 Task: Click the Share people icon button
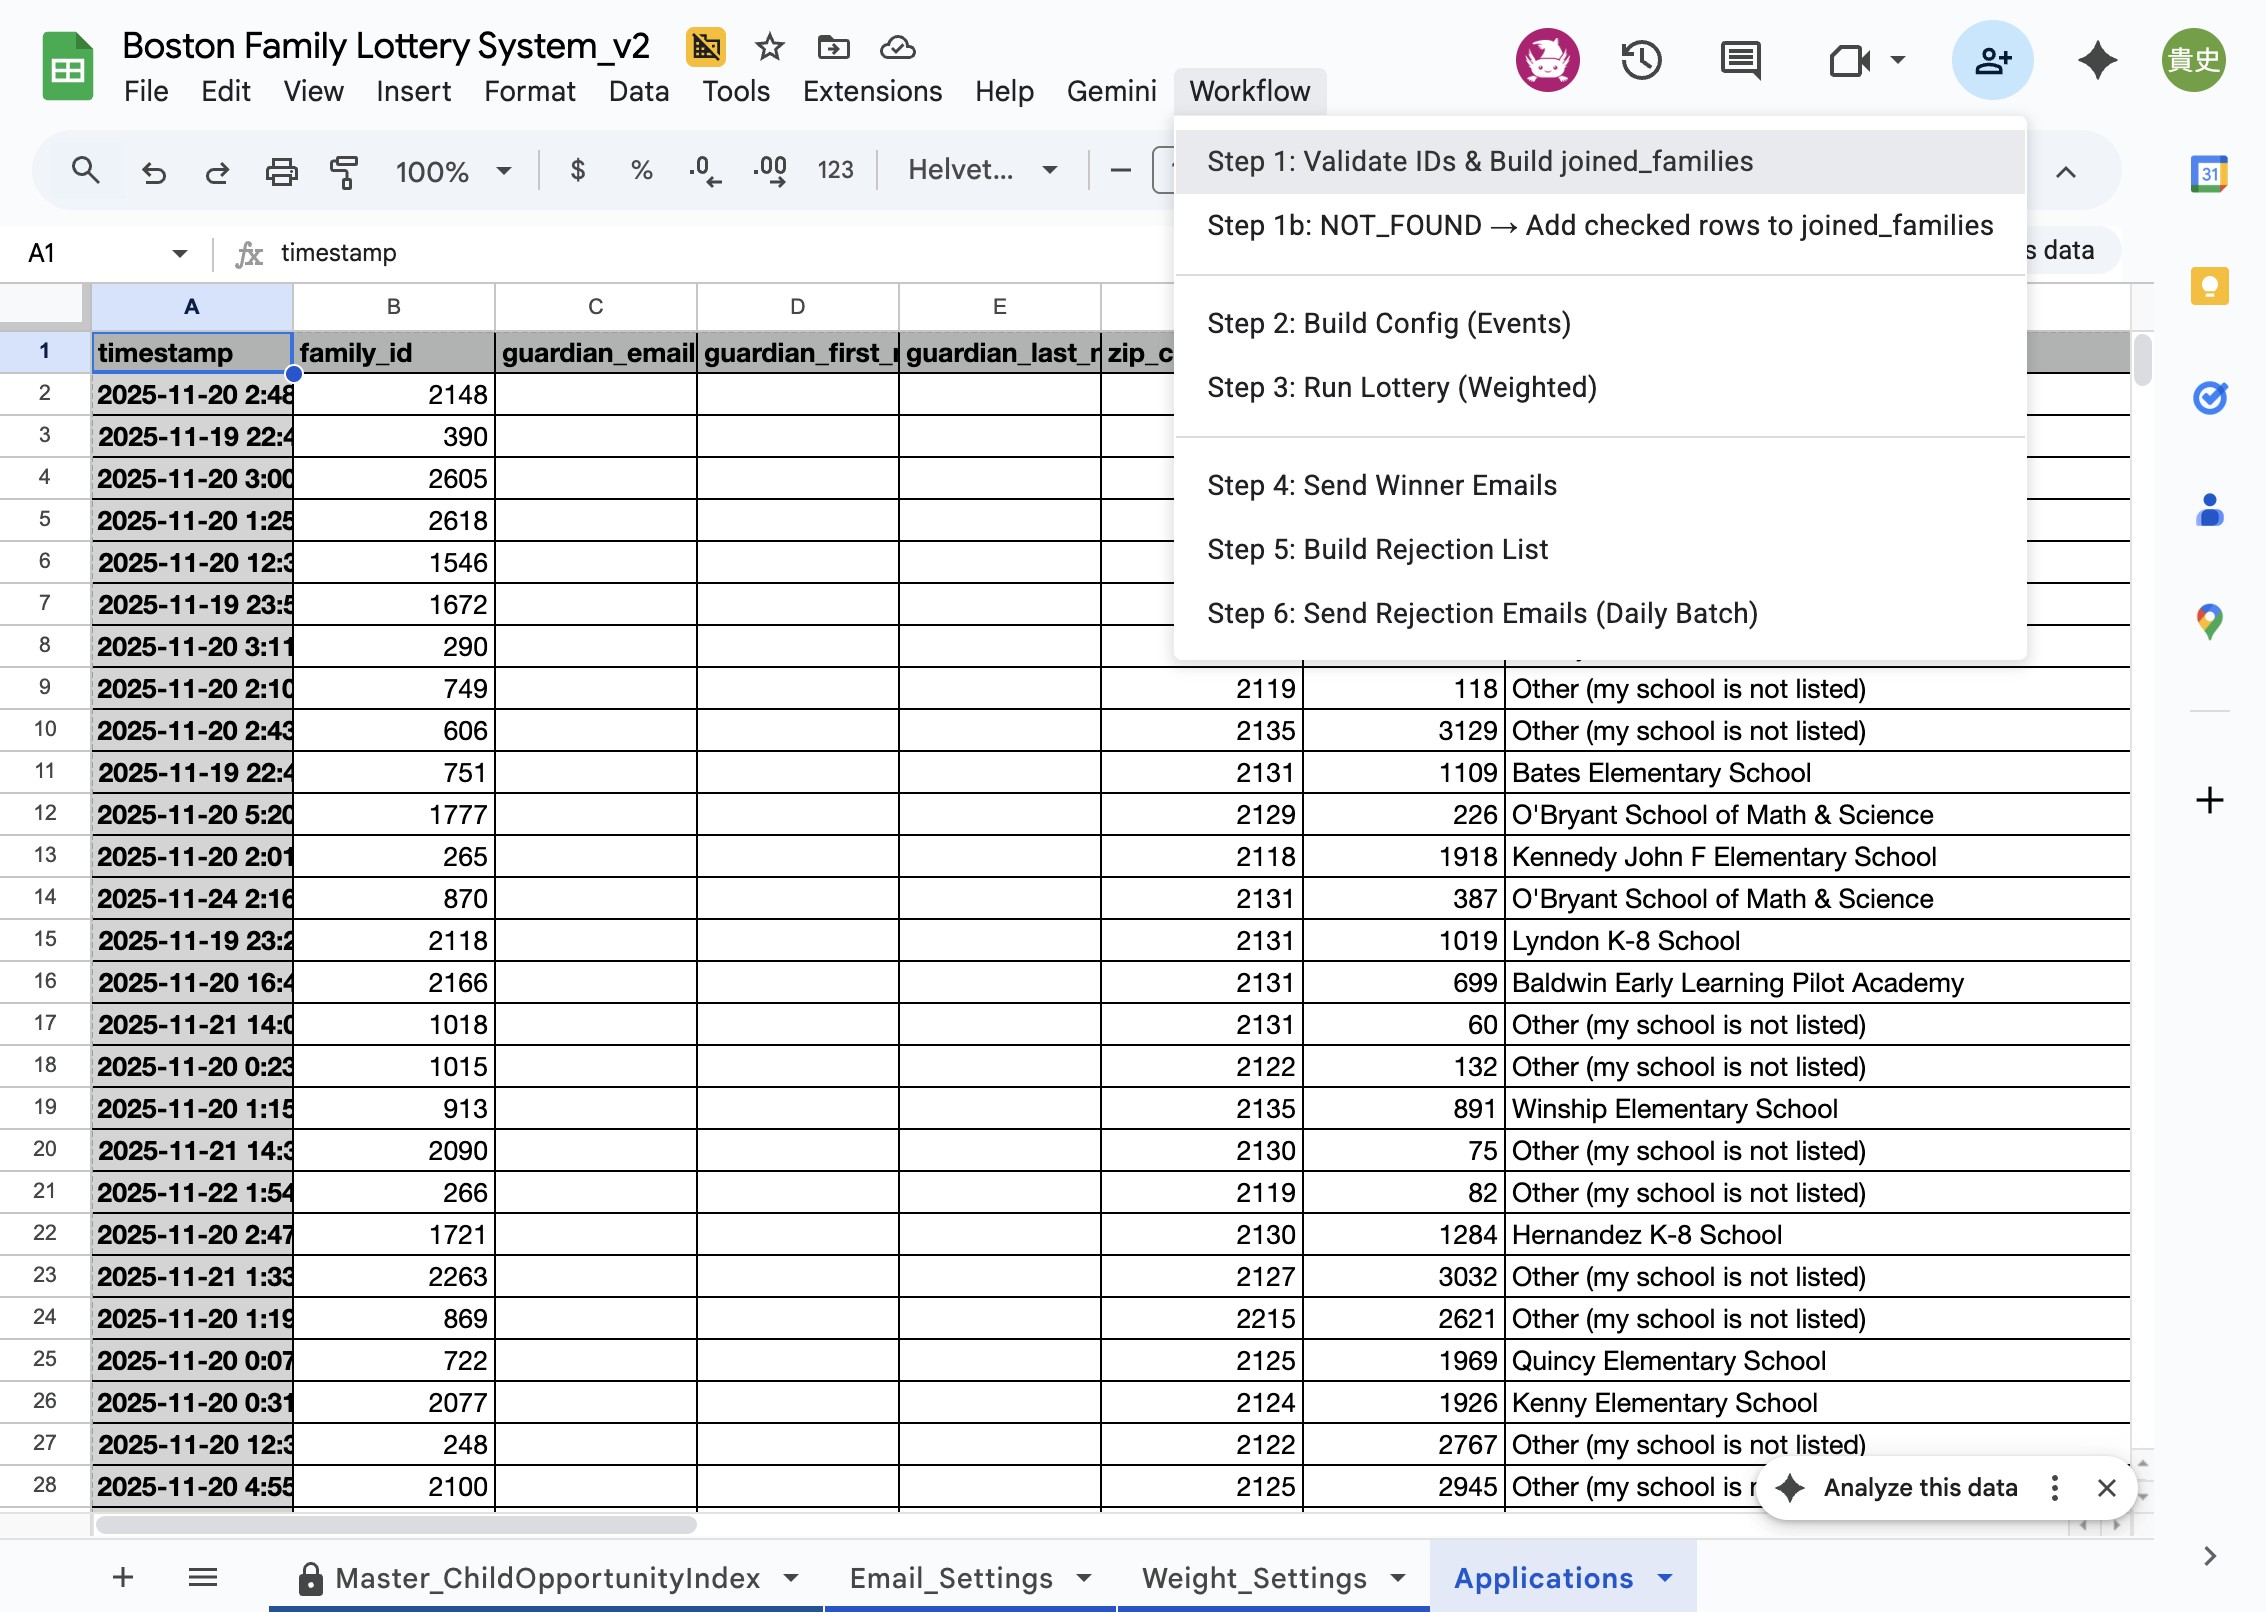coord(1992,60)
